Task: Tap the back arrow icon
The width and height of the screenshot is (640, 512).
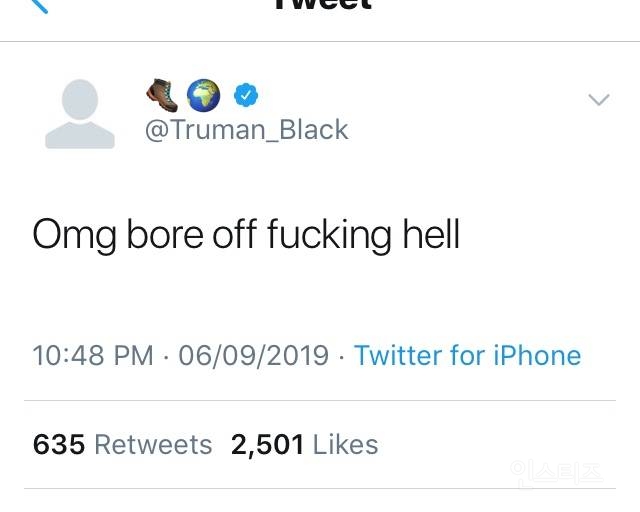Action: (x=38, y=5)
